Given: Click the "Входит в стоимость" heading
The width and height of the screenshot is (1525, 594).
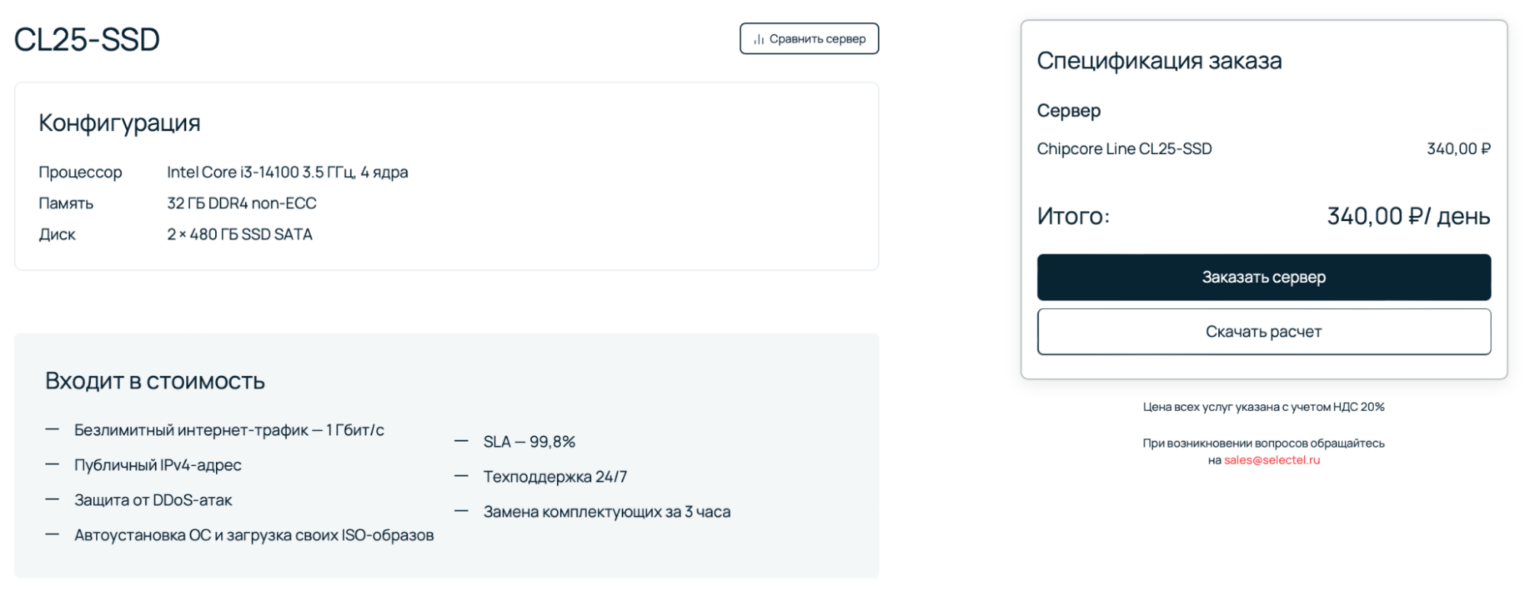Looking at the screenshot, I should coord(155,380).
